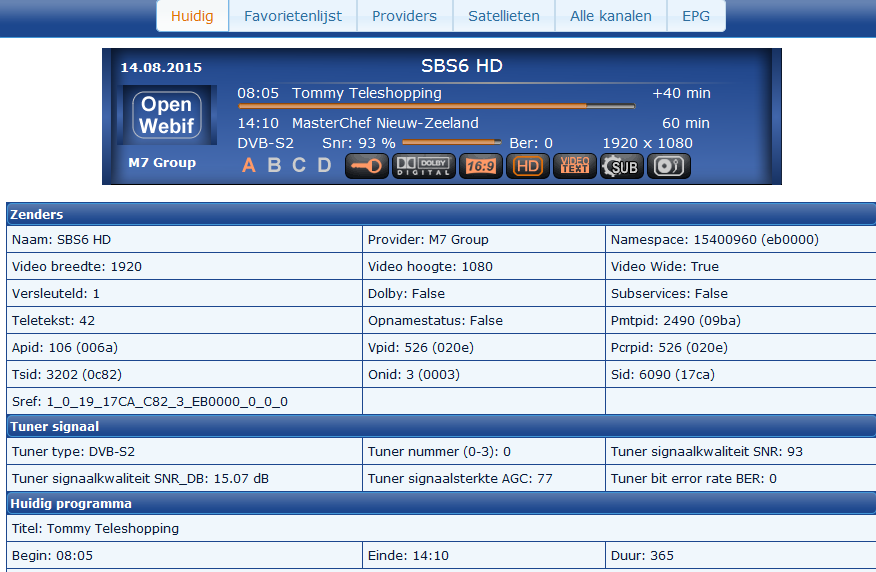This screenshot has height=572, width=876.
Task: Click the SBS6 HD channel title
Action: [462, 66]
